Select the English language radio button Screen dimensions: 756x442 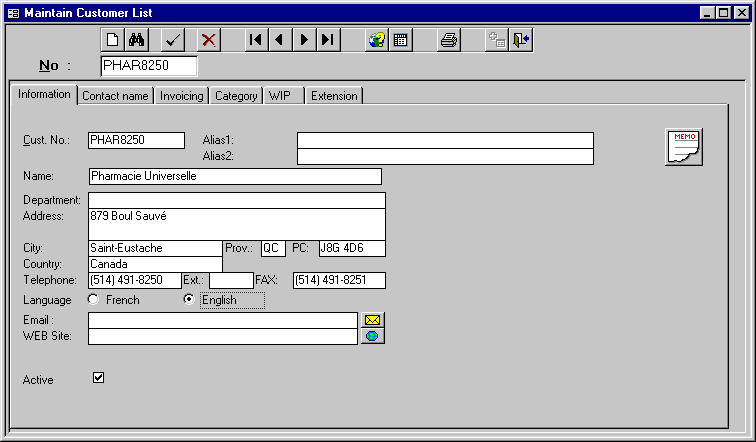tap(189, 300)
